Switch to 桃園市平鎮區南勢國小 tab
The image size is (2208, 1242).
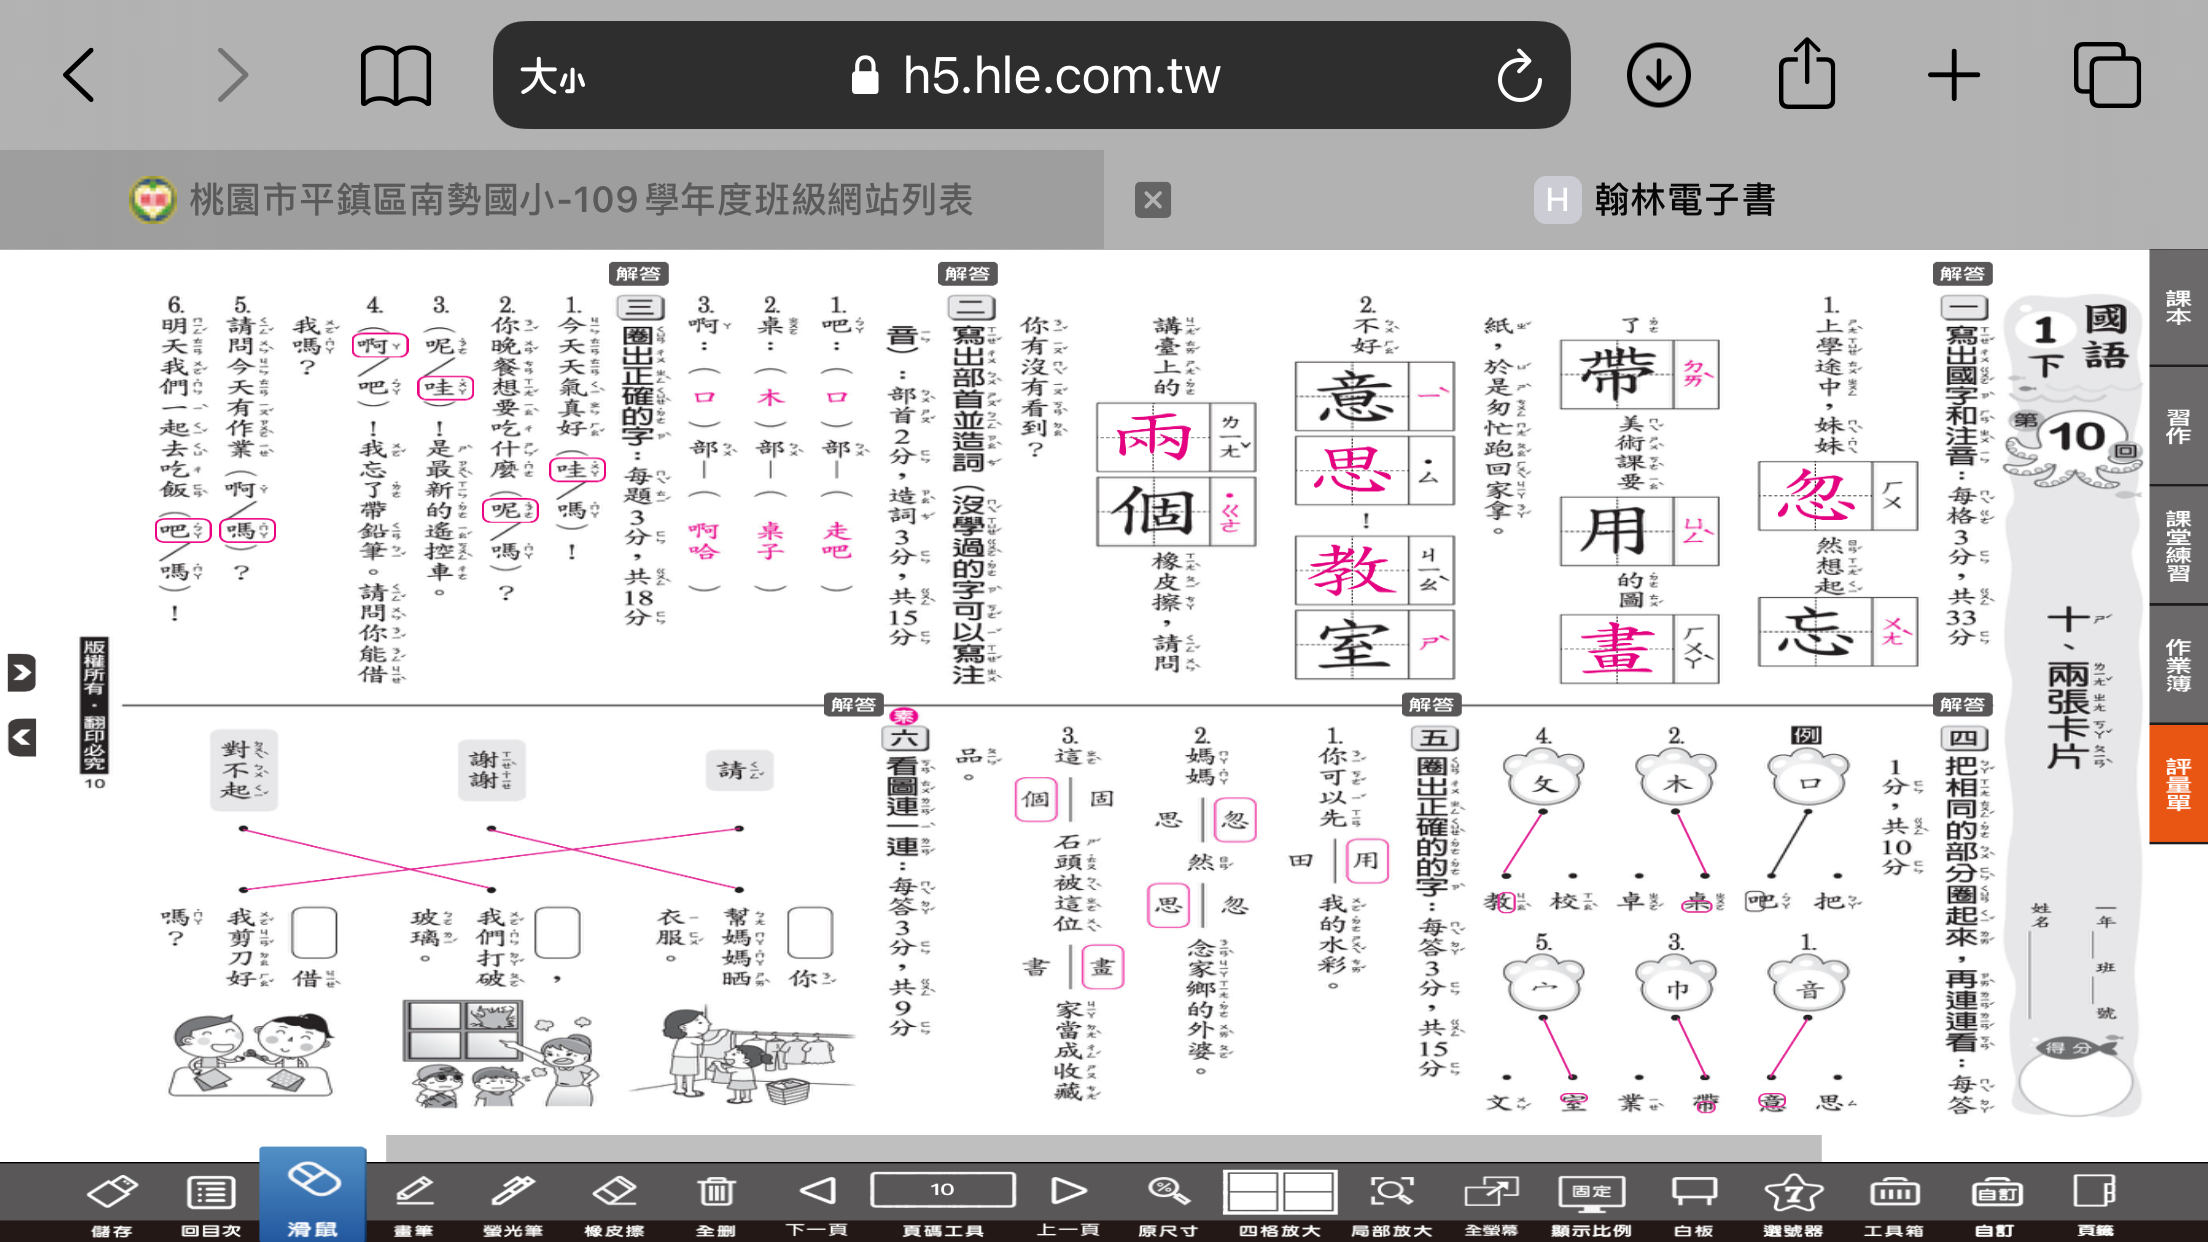[x=552, y=199]
